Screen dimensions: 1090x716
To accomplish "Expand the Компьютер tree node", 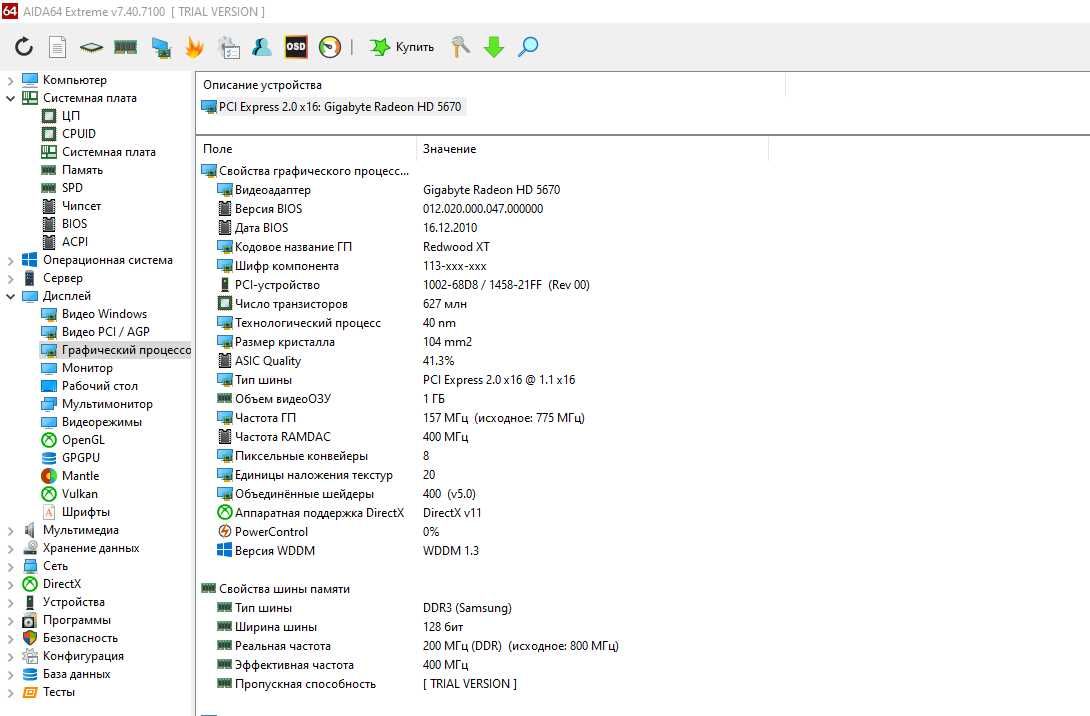I will [10, 81].
